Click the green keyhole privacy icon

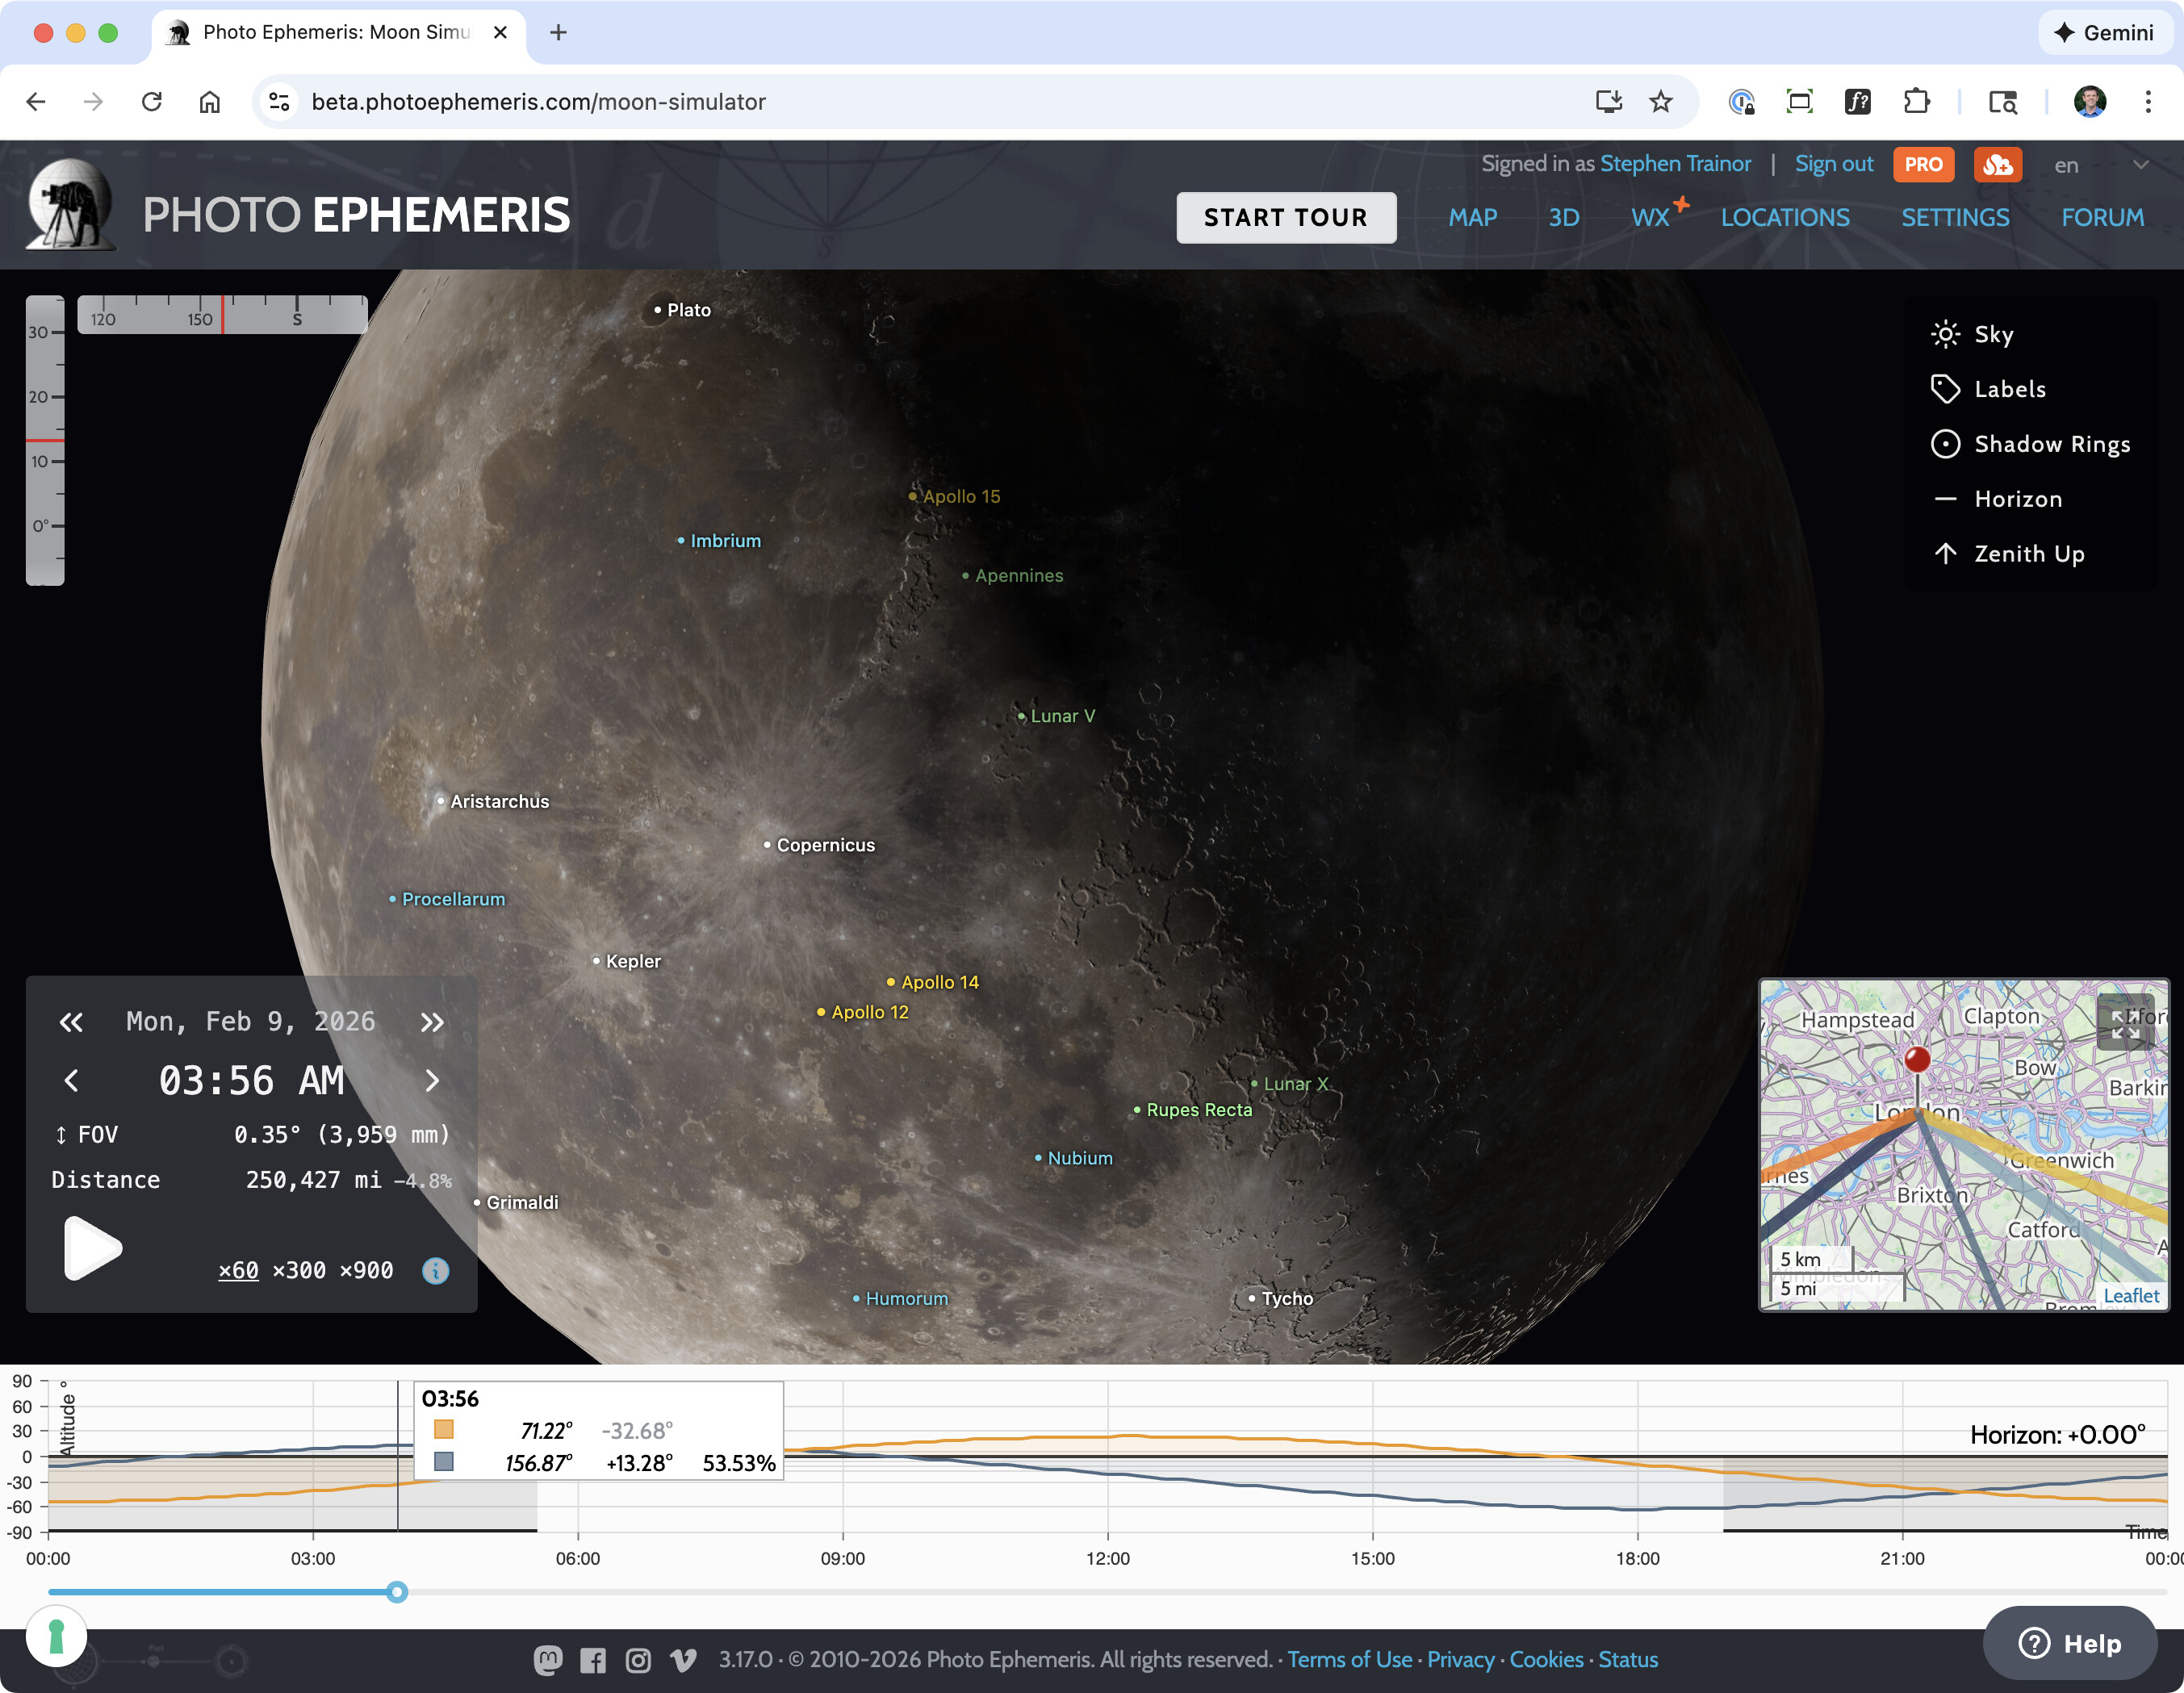click(56, 1637)
